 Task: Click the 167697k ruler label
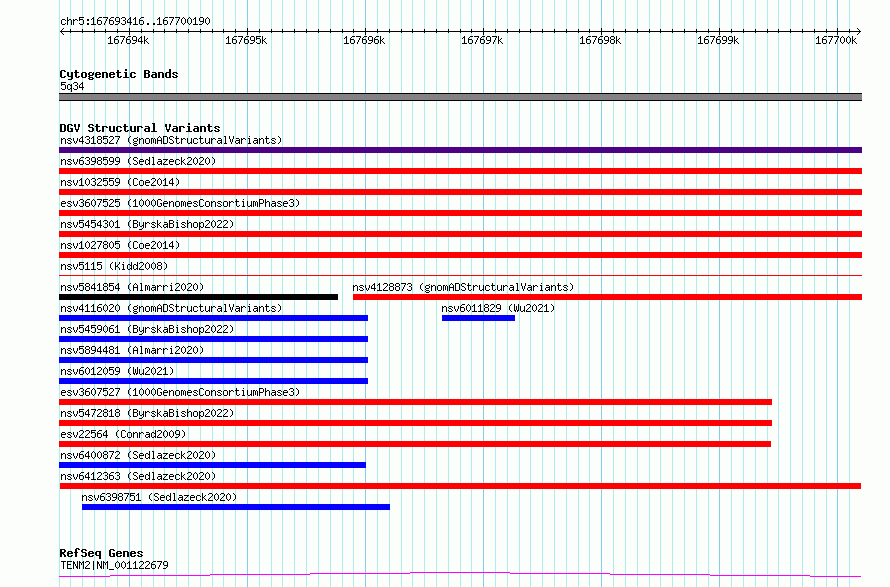tap(482, 40)
